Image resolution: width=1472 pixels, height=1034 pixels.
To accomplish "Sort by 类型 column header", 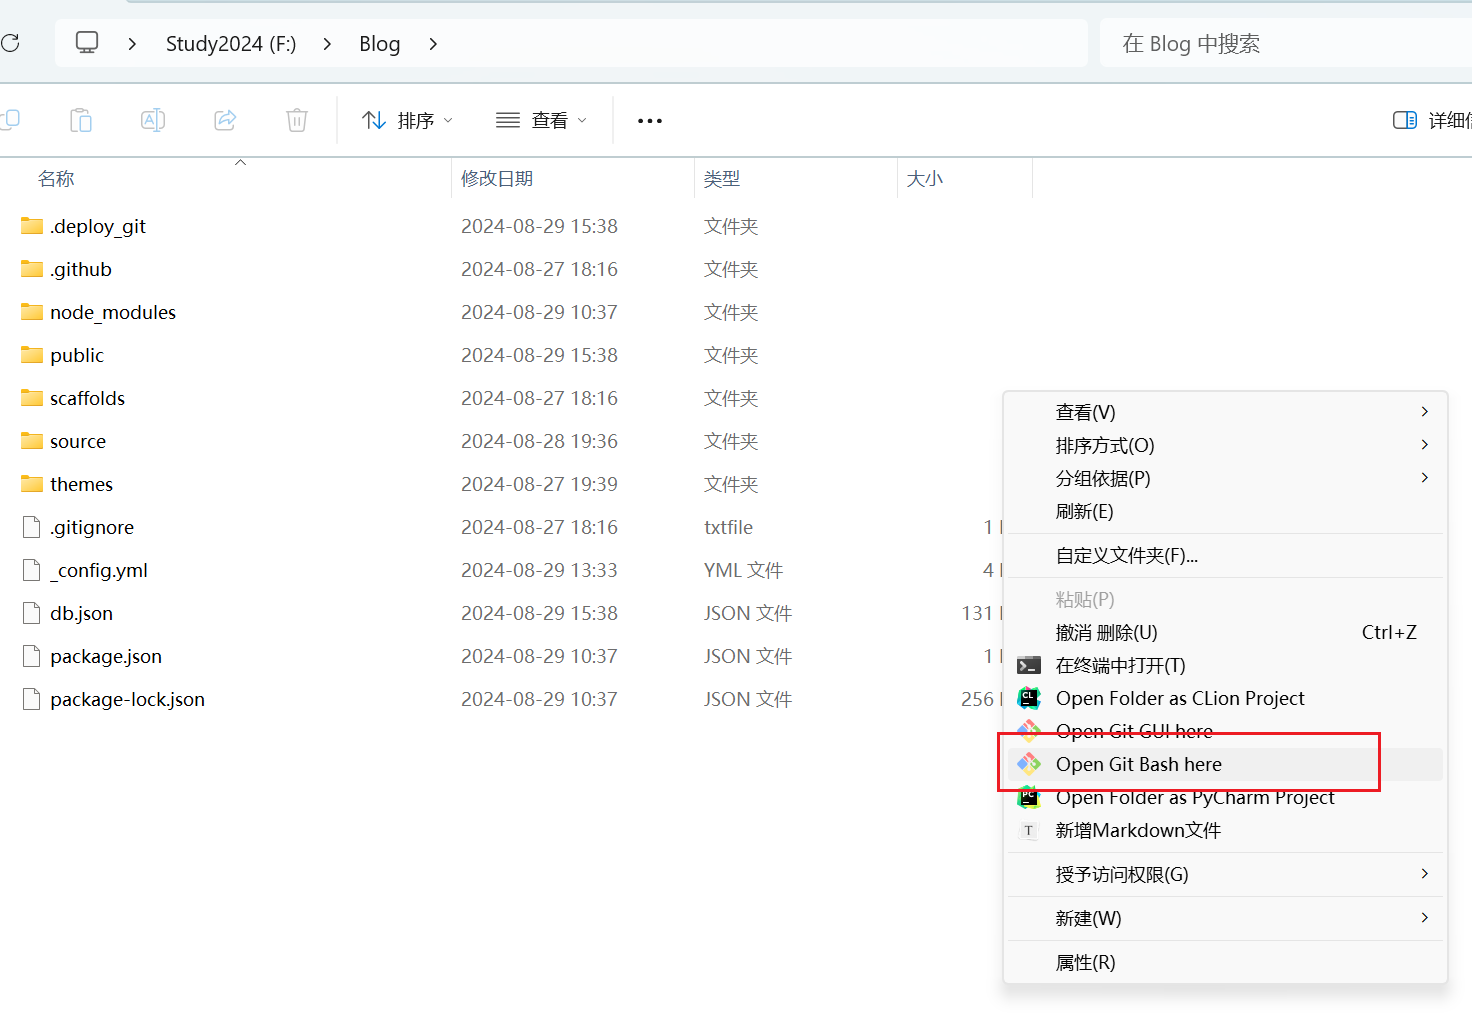I will click(x=722, y=179).
